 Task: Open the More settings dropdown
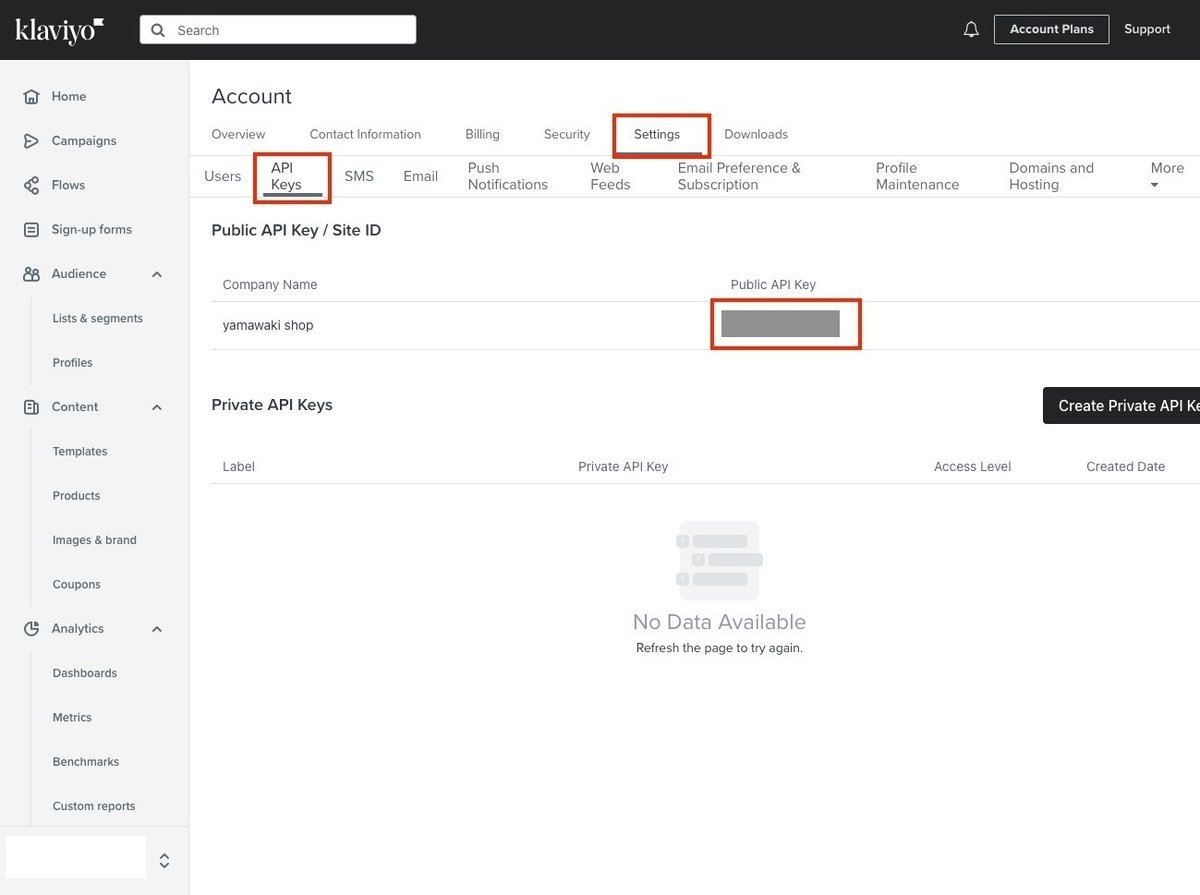coord(1167,176)
